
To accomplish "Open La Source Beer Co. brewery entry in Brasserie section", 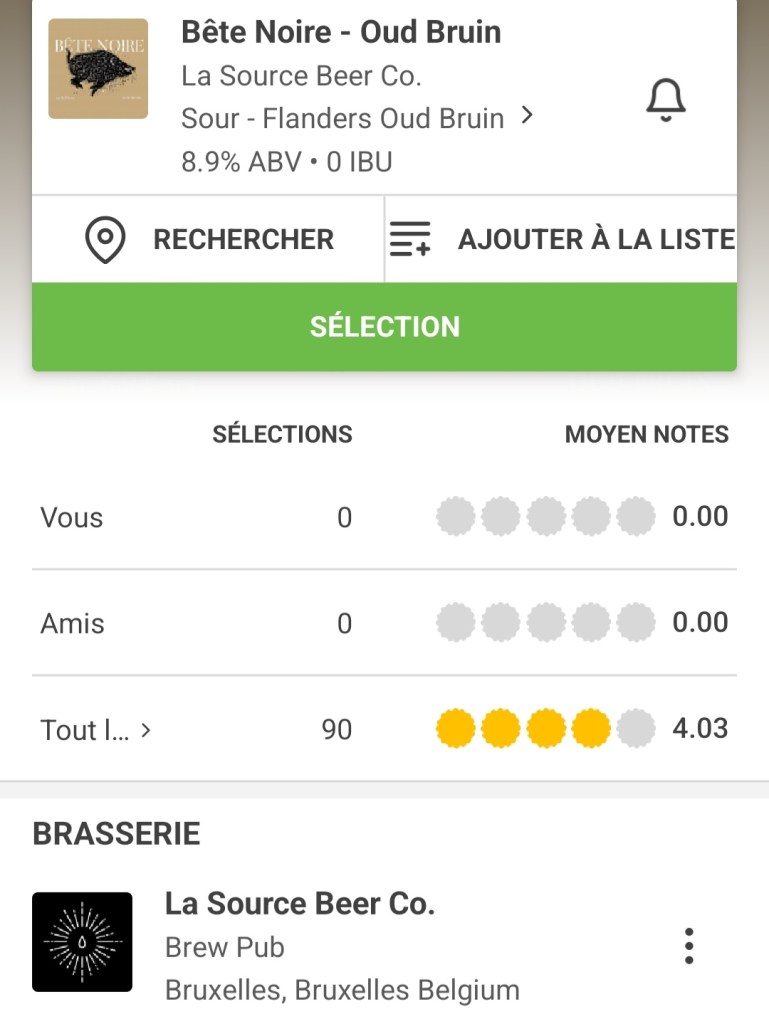I will coord(299,904).
